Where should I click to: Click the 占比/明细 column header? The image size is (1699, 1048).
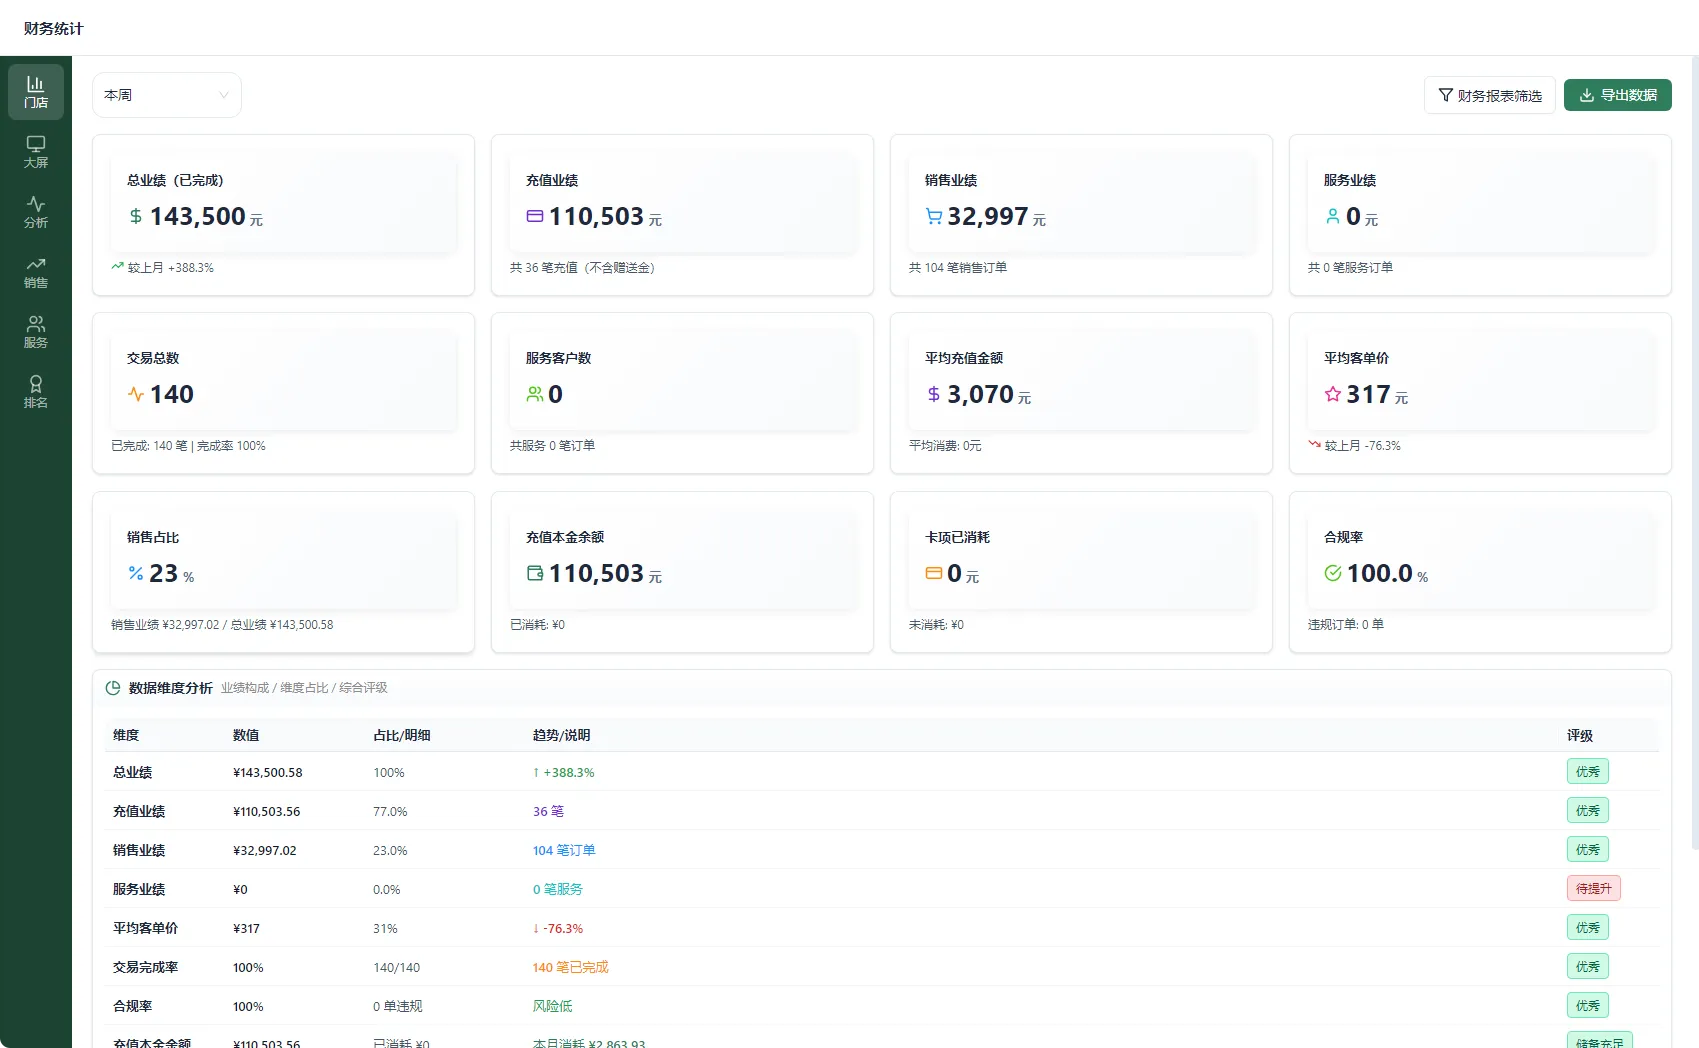pyautogui.click(x=402, y=735)
